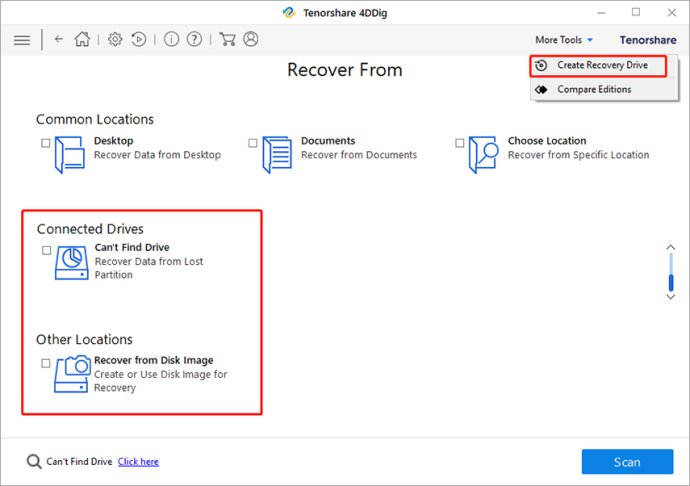Click the Tenorshare brand link
Screen dimensions: 690x486
(x=648, y=40)
